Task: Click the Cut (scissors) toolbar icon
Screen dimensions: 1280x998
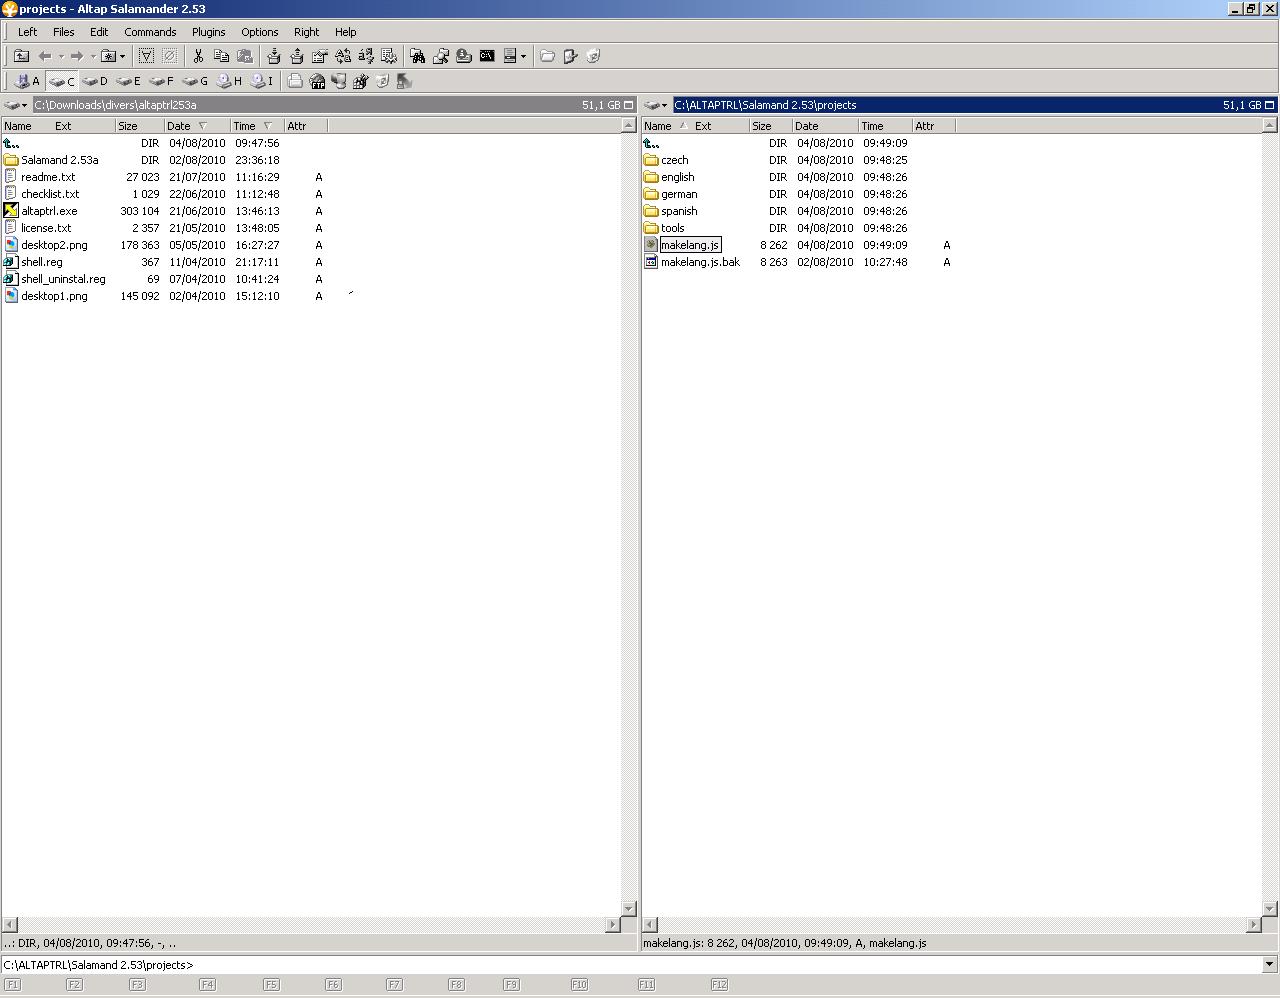Action: pyautogui.click(x=198, y=56)
